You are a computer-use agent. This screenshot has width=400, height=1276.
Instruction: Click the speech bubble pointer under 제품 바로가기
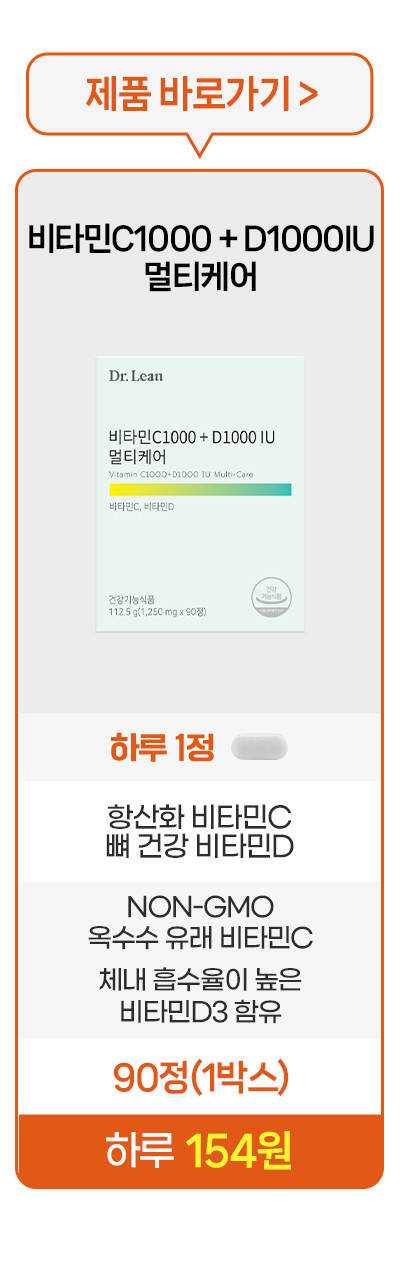200,145
